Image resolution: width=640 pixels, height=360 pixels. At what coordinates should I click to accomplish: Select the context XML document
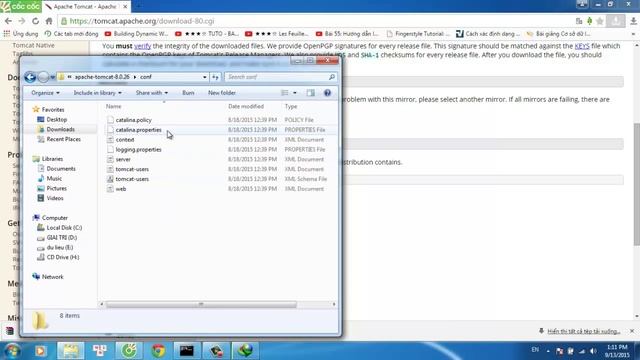(x=125, y=140)
